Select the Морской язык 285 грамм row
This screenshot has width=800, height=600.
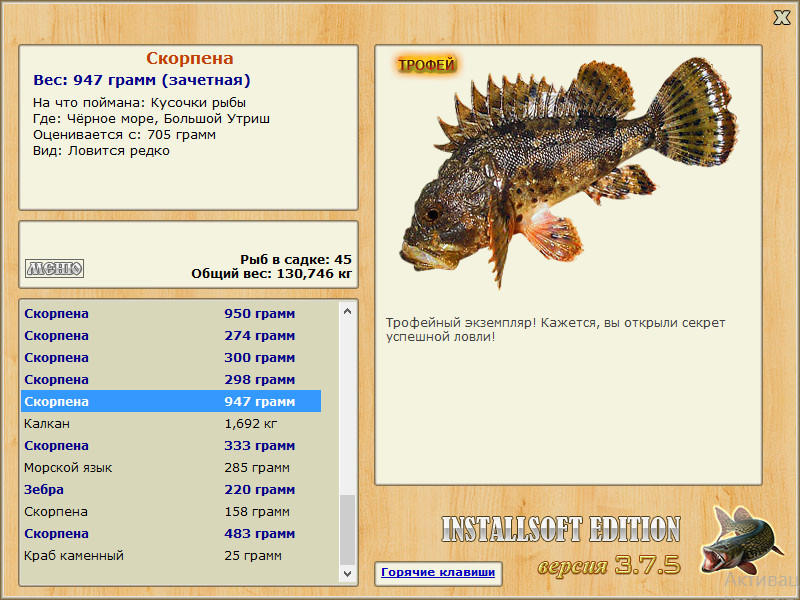coord(171,467)
